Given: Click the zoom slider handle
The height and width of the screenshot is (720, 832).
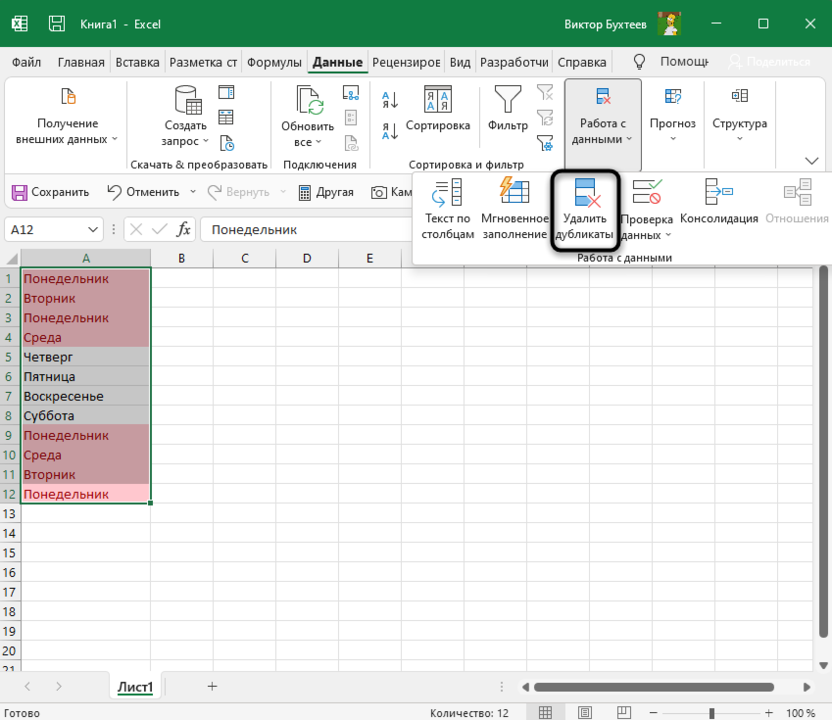Looking at the screenshot, I should click(712, 713).
